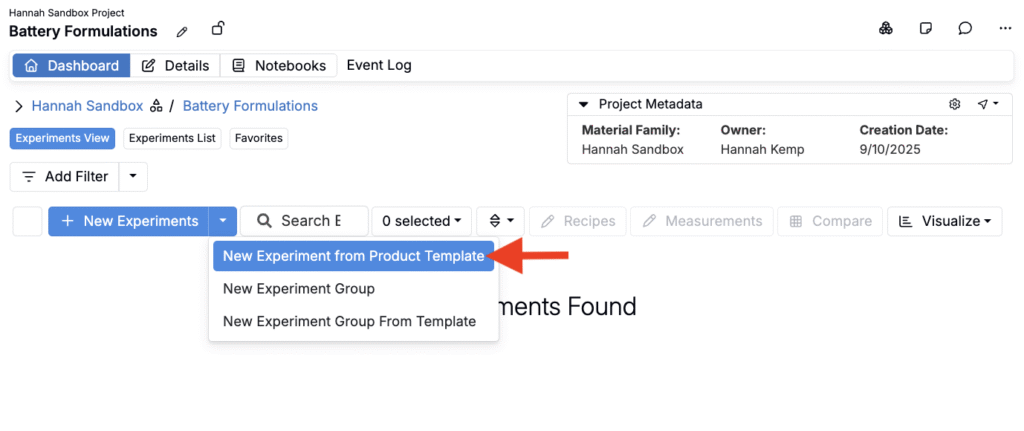Open the comments speech bubble icon
The width and height of the screenshot is (1024, 431).
coord(965,29)
